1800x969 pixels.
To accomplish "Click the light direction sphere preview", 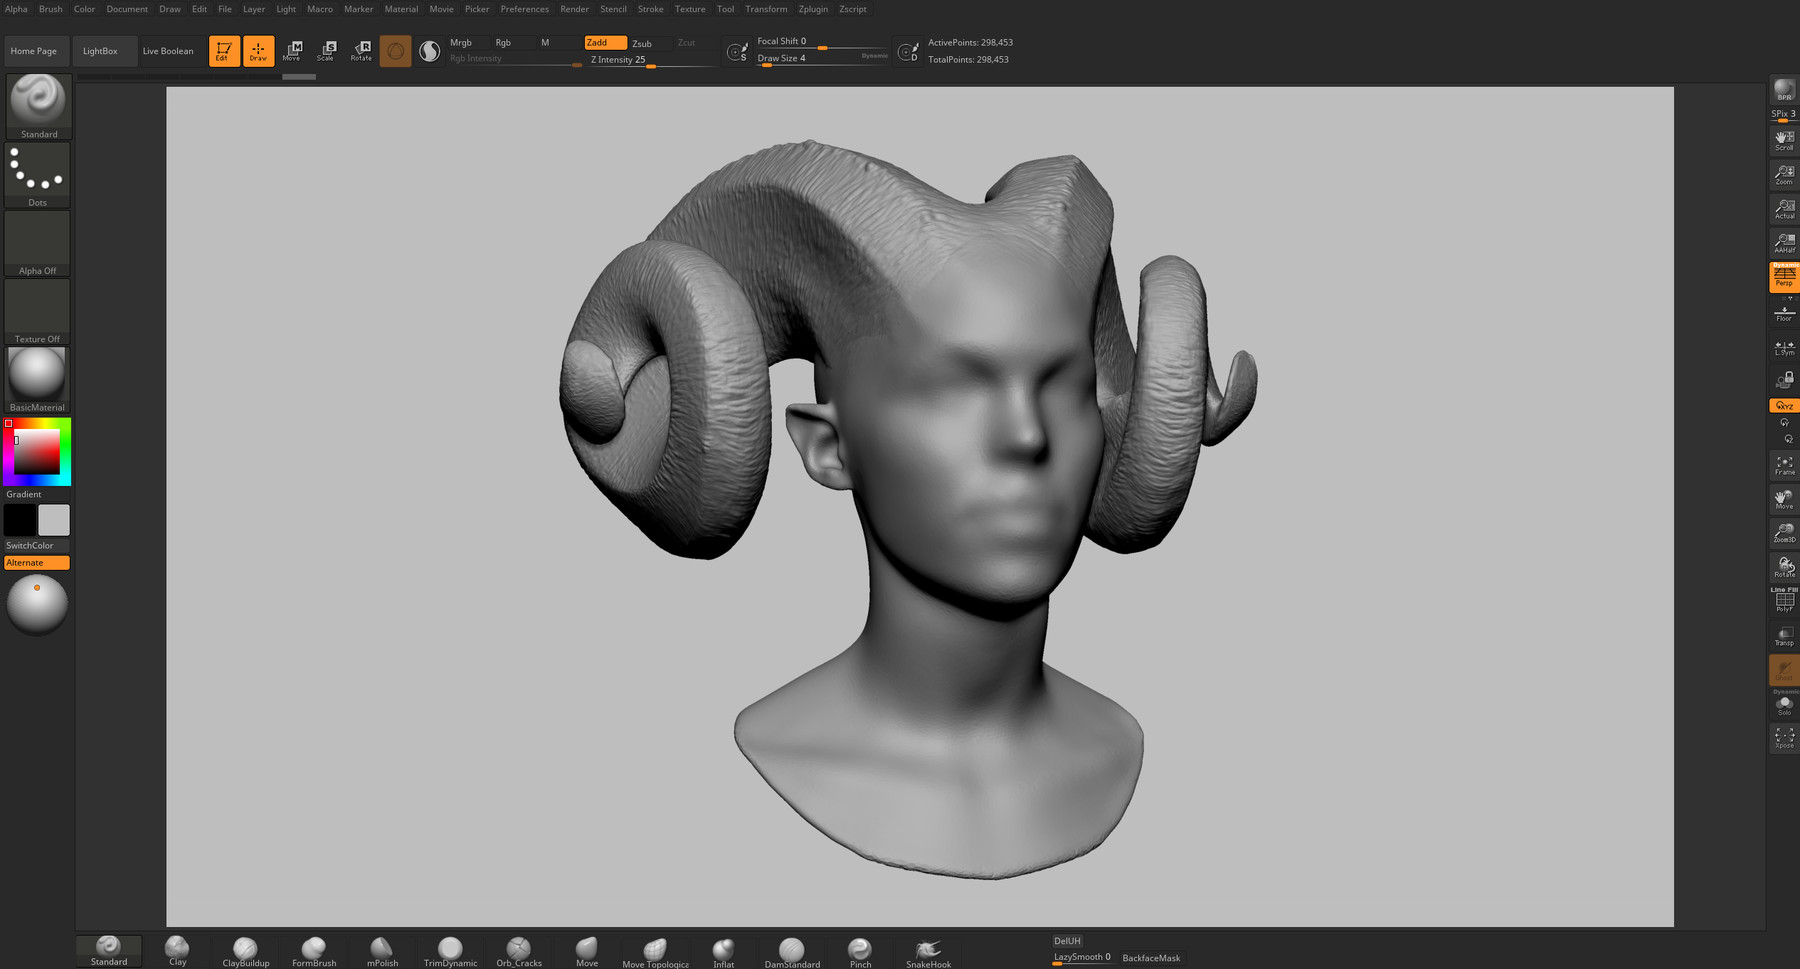I will pyautogui.click(x=37, y=604).
